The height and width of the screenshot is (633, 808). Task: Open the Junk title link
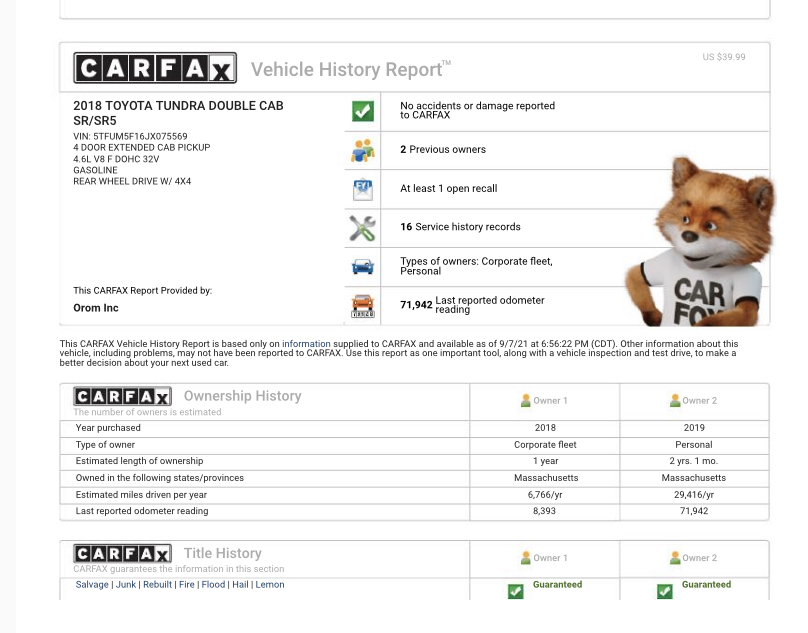pyautogui.click(x=126, y=585)
